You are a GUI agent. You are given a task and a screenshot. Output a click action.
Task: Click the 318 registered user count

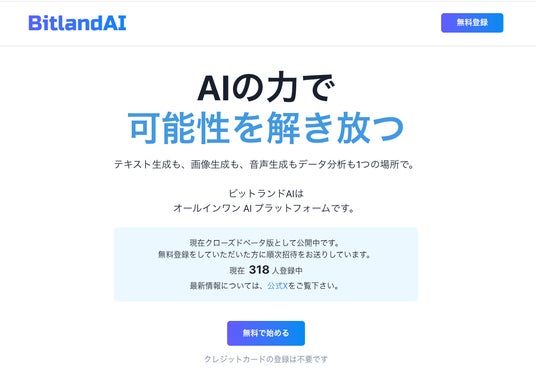[259, 270]
